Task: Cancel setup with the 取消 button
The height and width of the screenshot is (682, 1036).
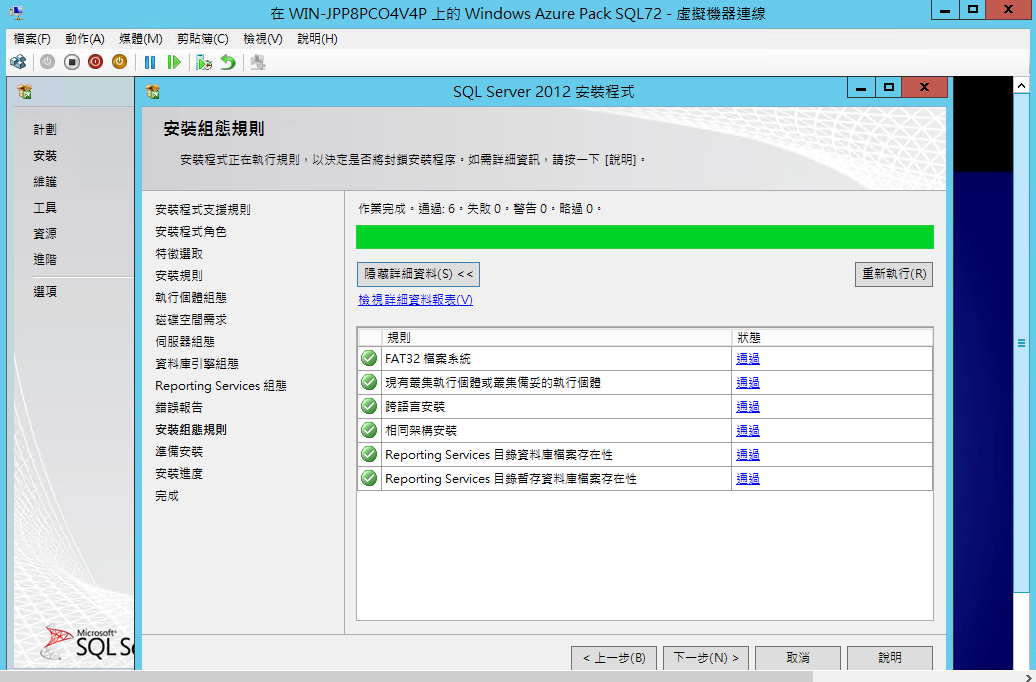Action: (x=797, y=658)
